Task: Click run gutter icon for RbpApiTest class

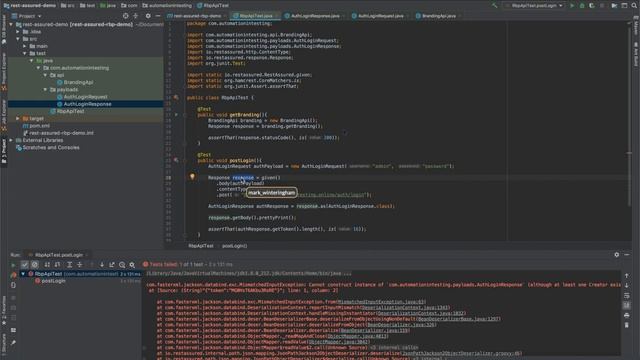Action: click(176, 98)
